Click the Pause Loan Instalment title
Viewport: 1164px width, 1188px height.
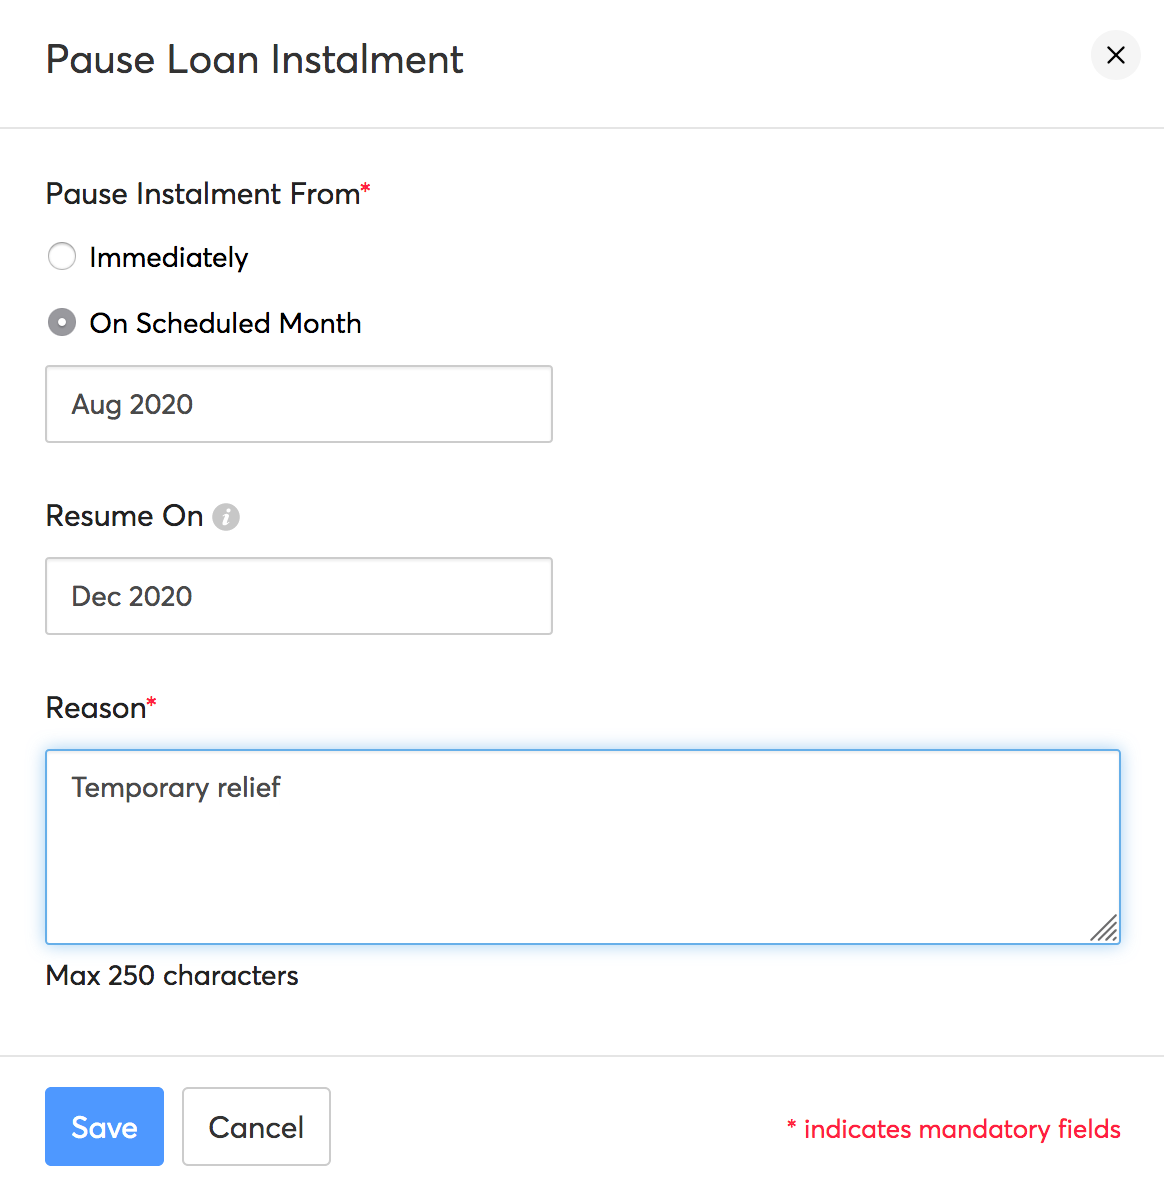[x=254, y=60]
